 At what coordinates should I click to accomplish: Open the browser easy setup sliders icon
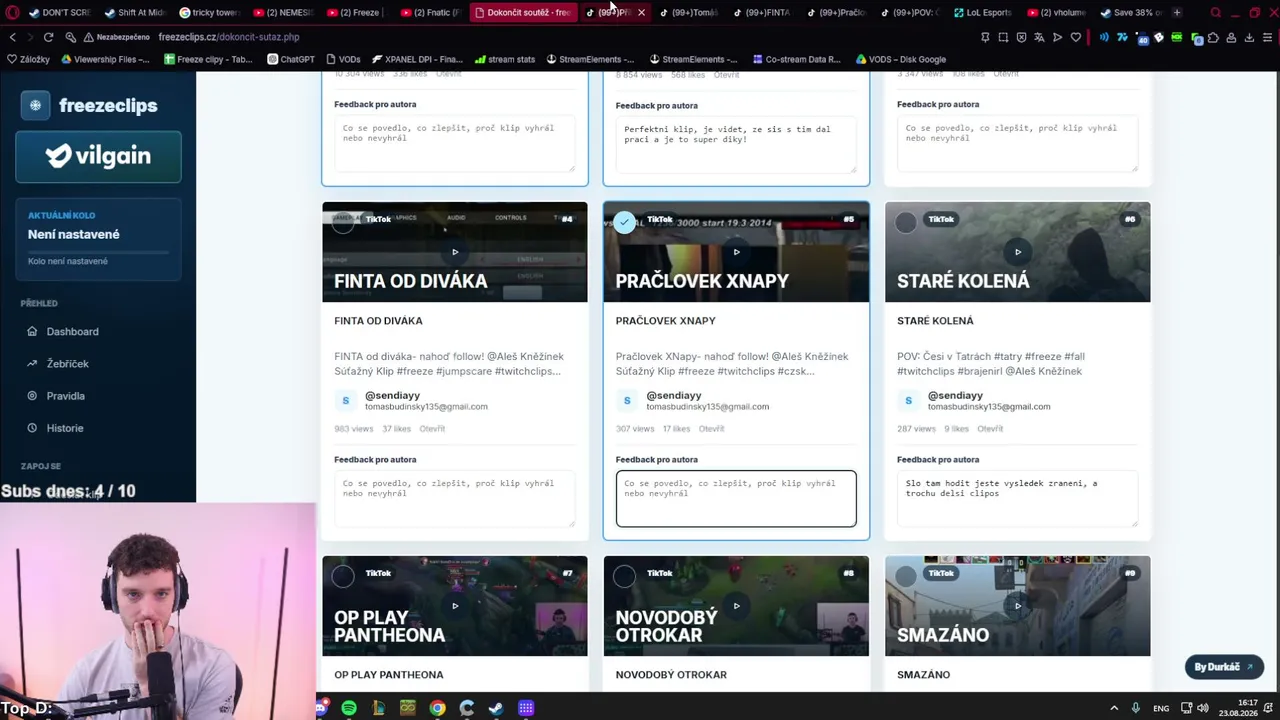point(1267,37)
